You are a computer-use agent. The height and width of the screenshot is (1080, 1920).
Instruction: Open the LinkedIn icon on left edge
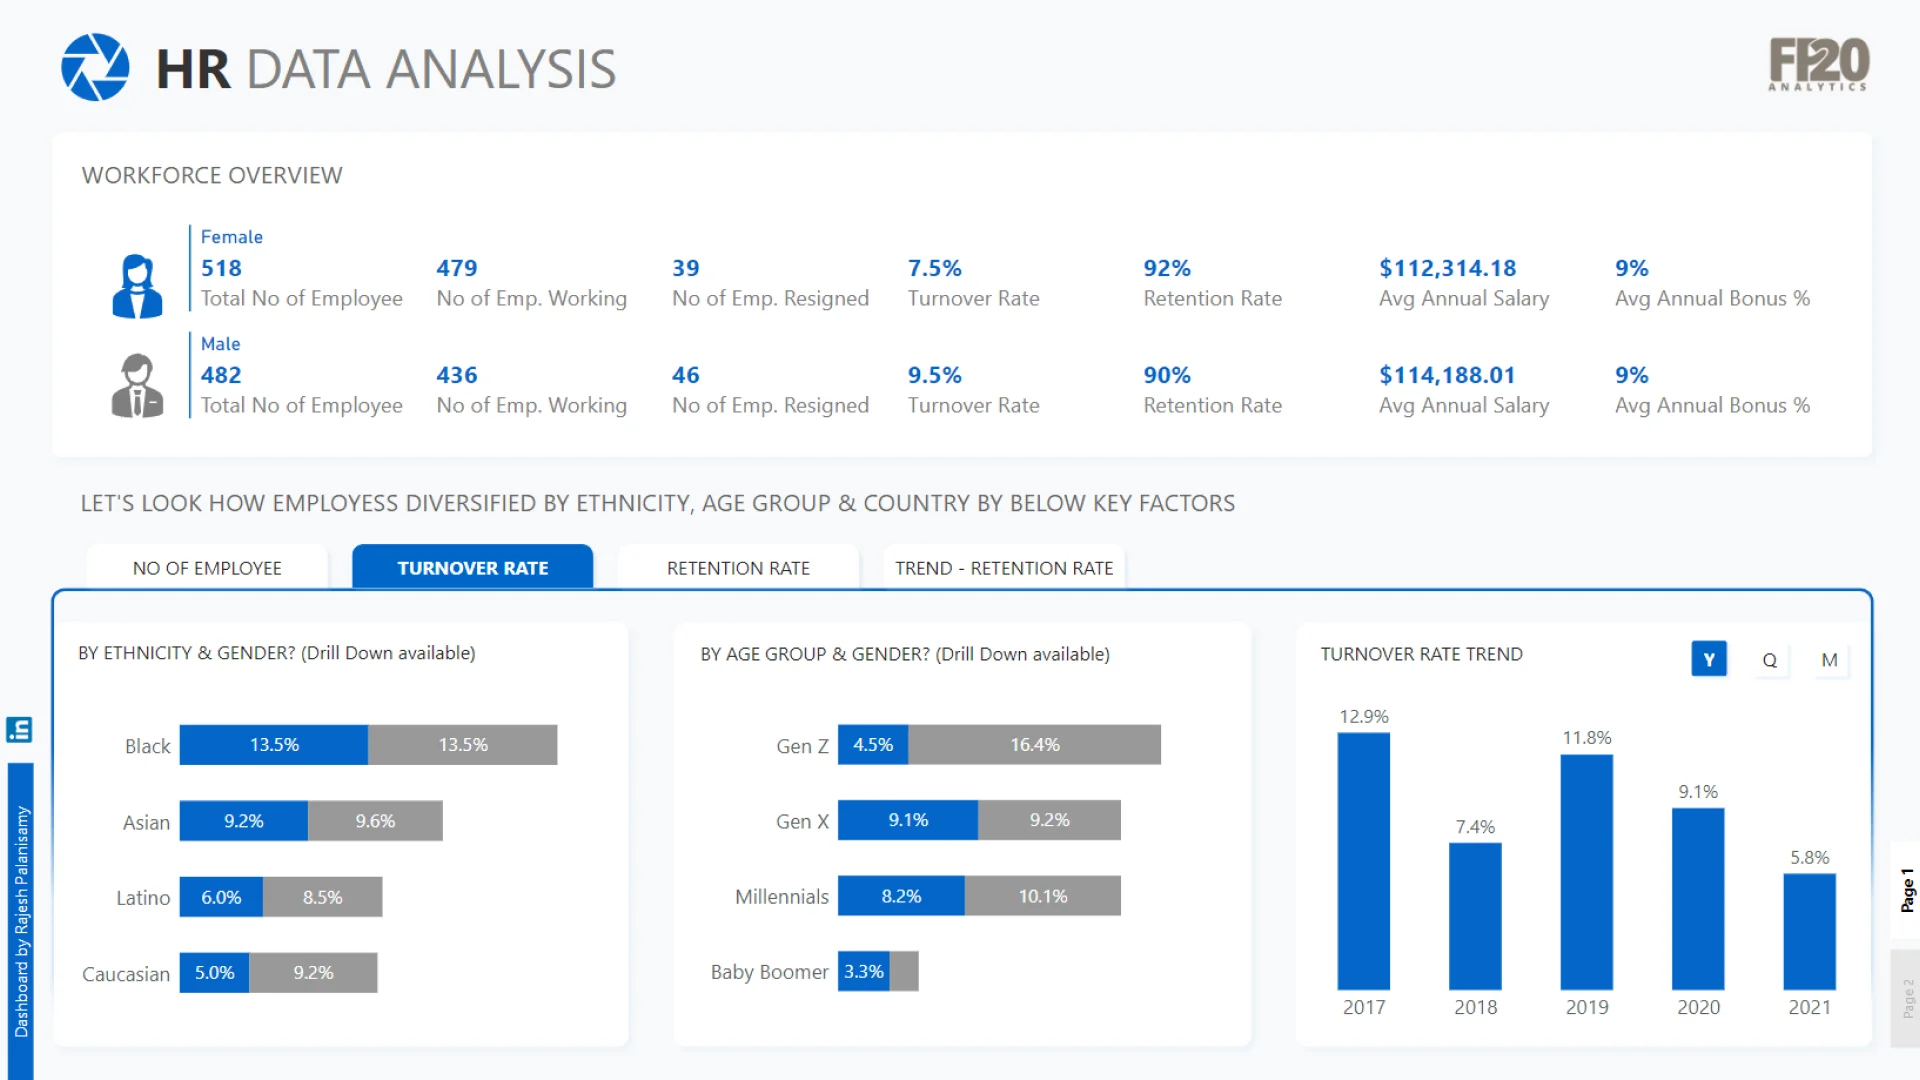pos(19,730)
